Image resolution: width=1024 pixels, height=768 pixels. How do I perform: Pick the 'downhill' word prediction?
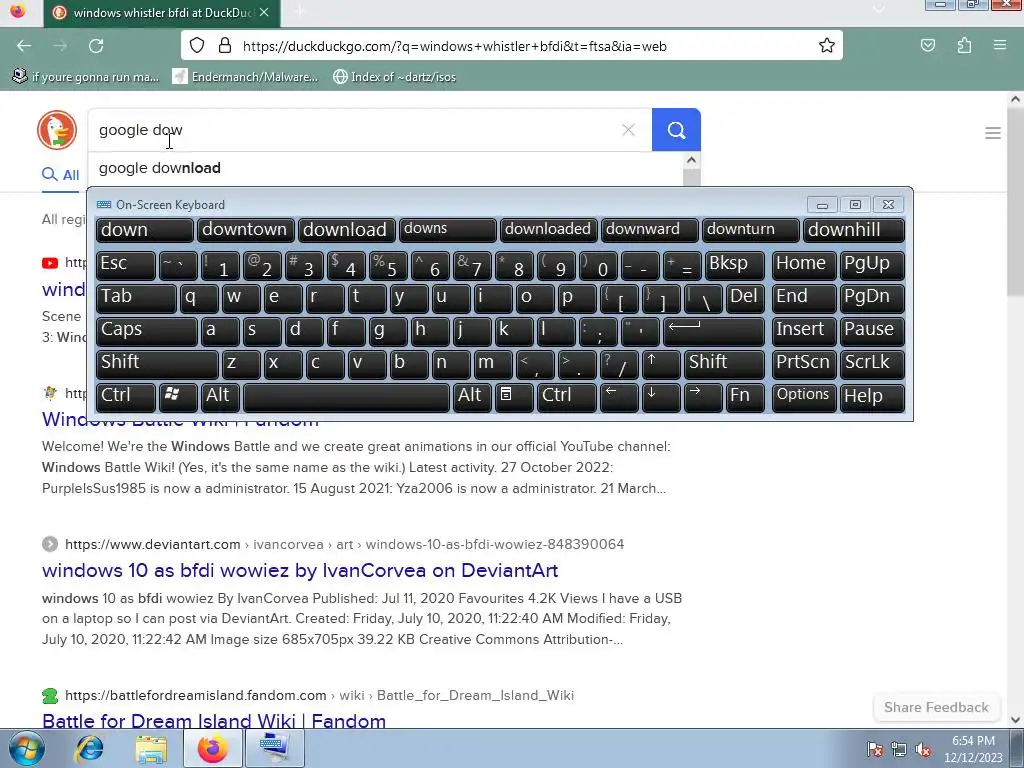point(854,230)
